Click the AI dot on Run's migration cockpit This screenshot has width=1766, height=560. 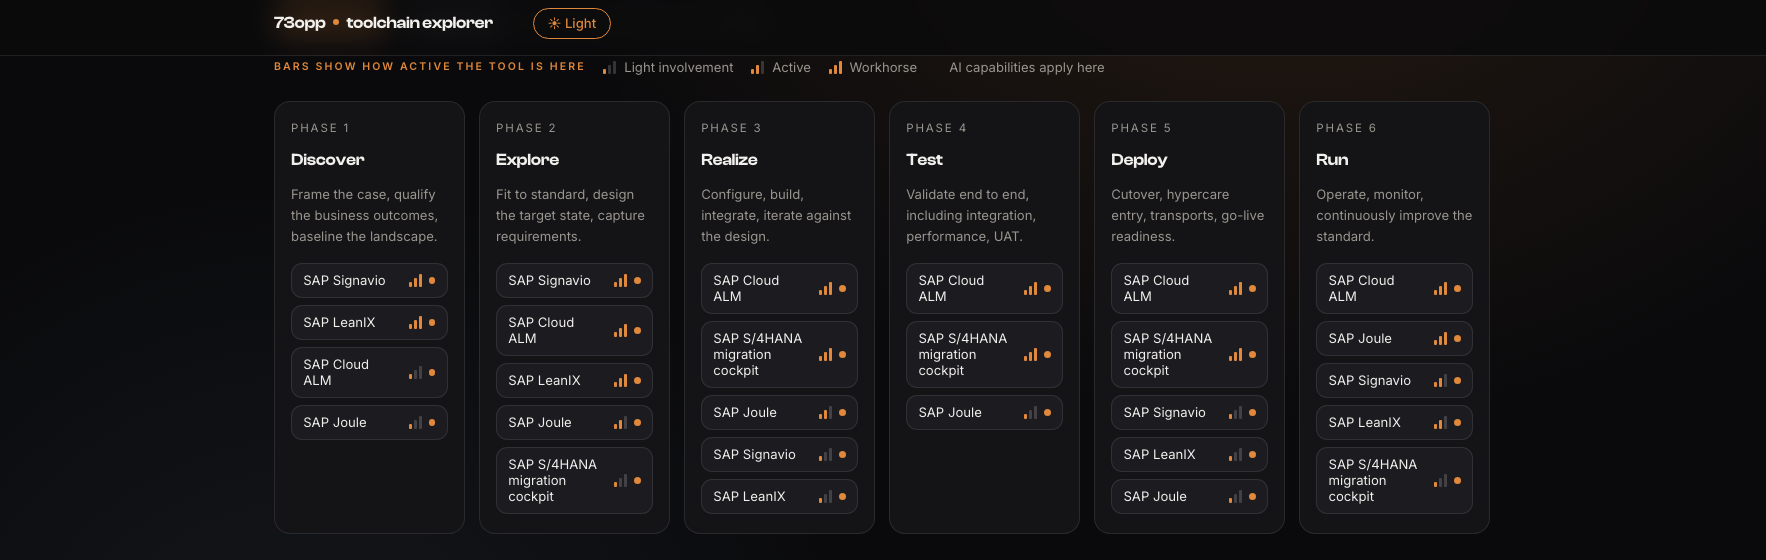click(x=1457, y=481)
